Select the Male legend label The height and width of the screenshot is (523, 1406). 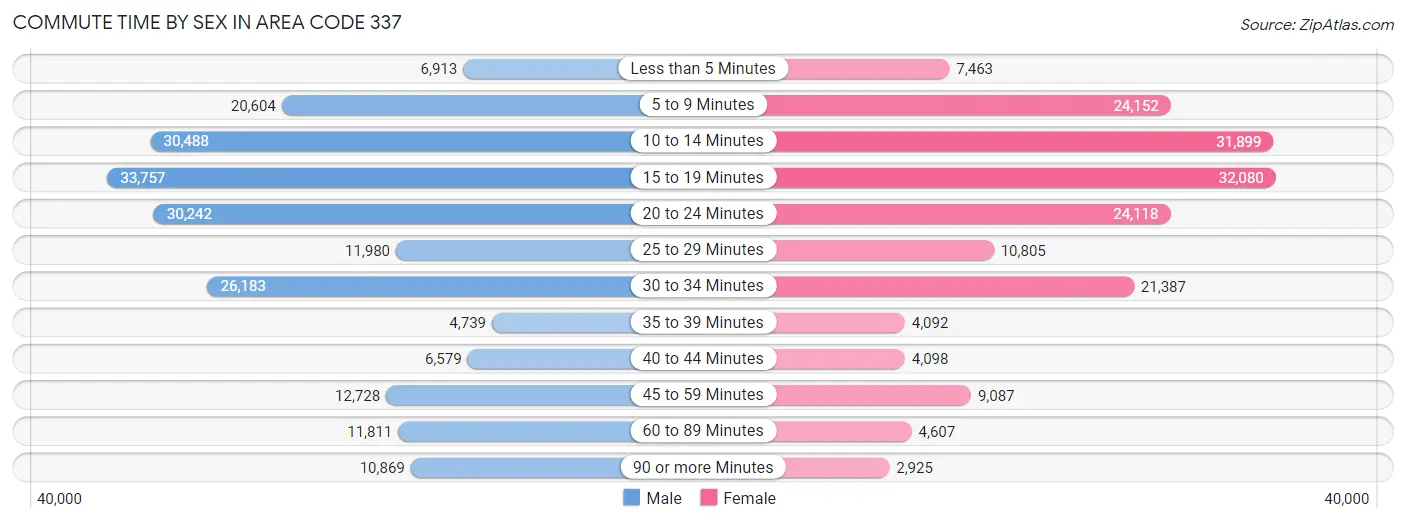(664, 498)
